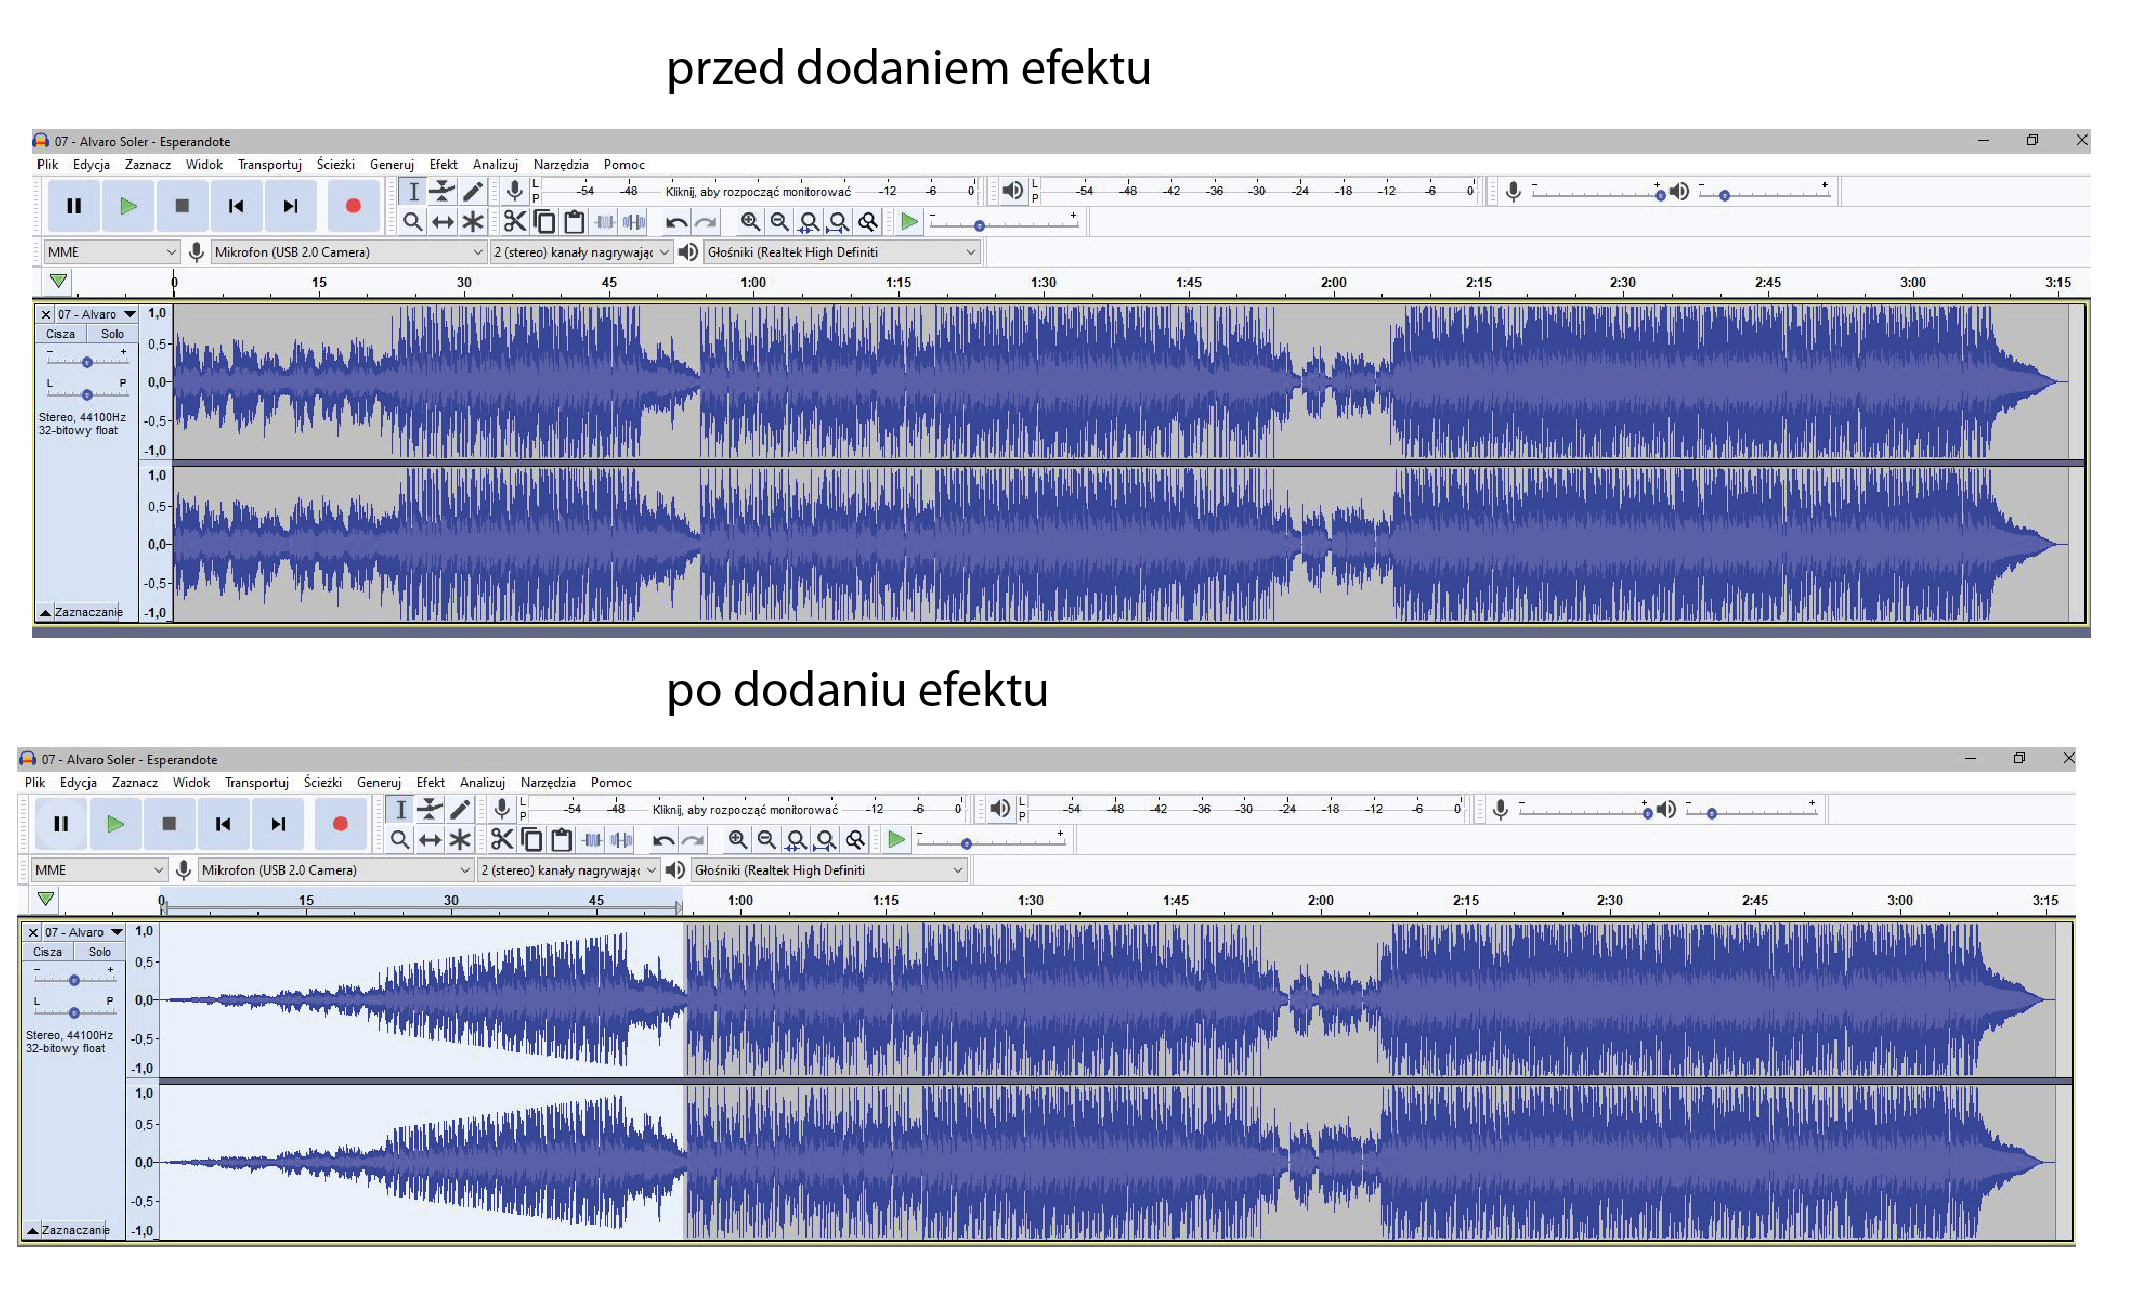
Task: Toggle Cisza mute button on the upper track
Action: (x=60, y=334)
